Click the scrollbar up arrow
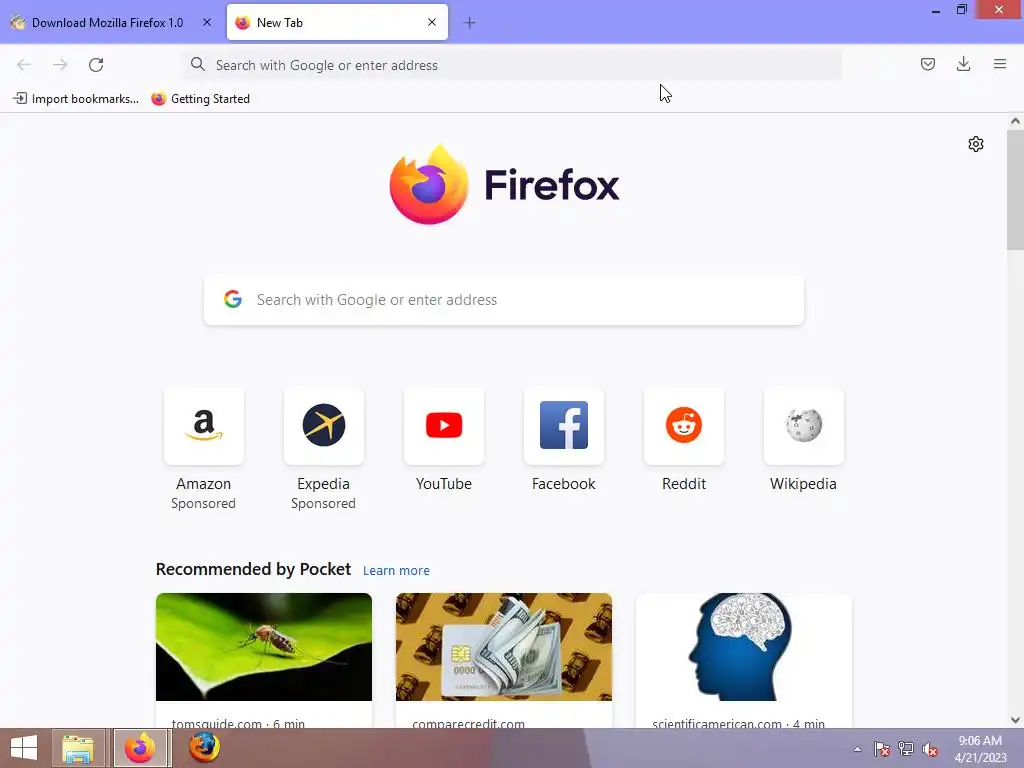Image resolution: width=1024 pixels, height=768 pixels. [x=1015, y=121]
